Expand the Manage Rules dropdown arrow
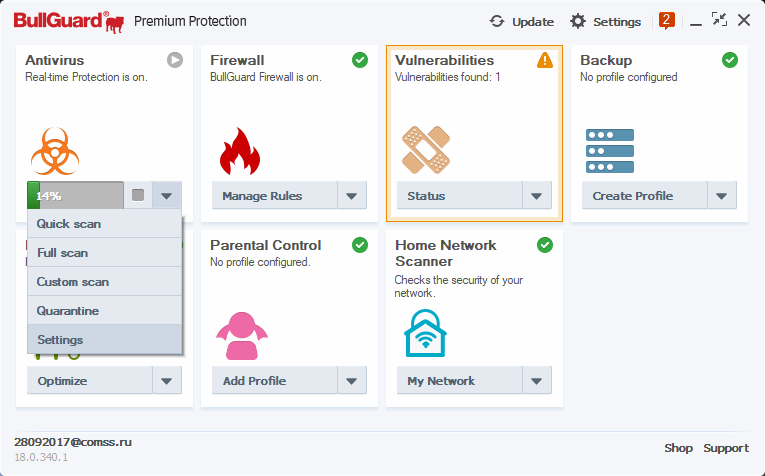 [x=351, y=196]
